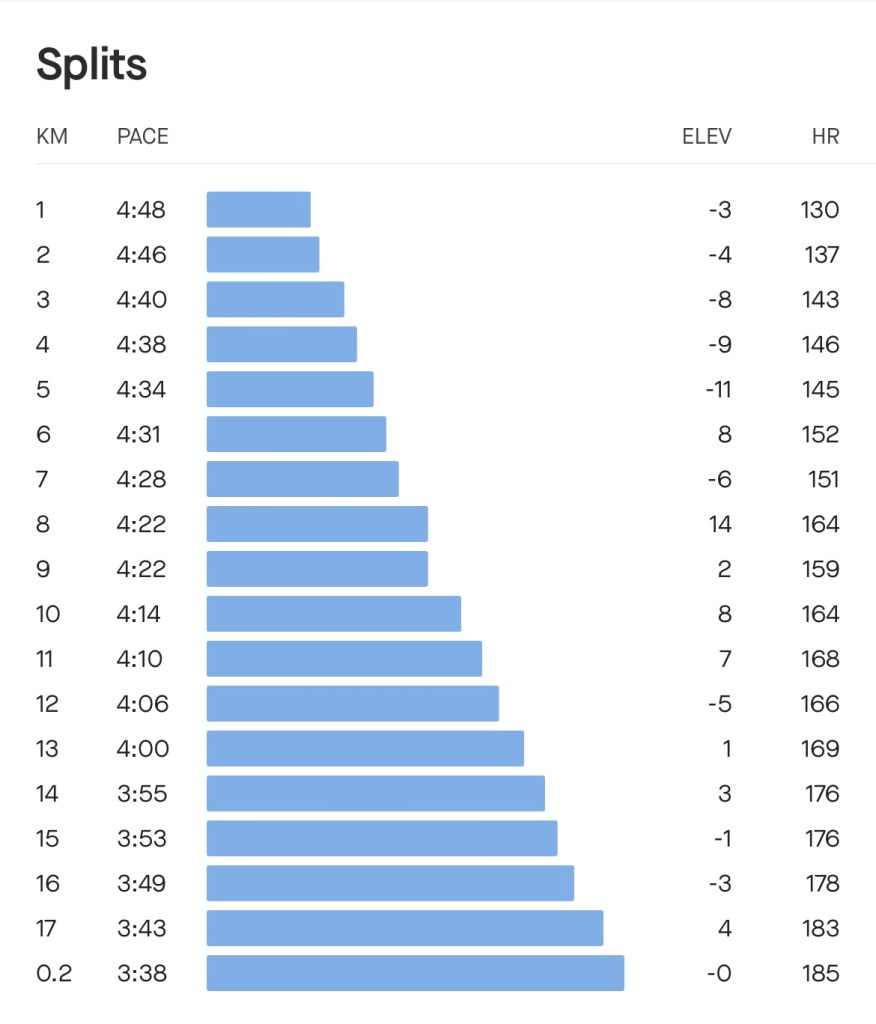The height and width of the screenshot is (1024, 876).
Task: Select the pace bar for kilometer 8
Action: 317,524
